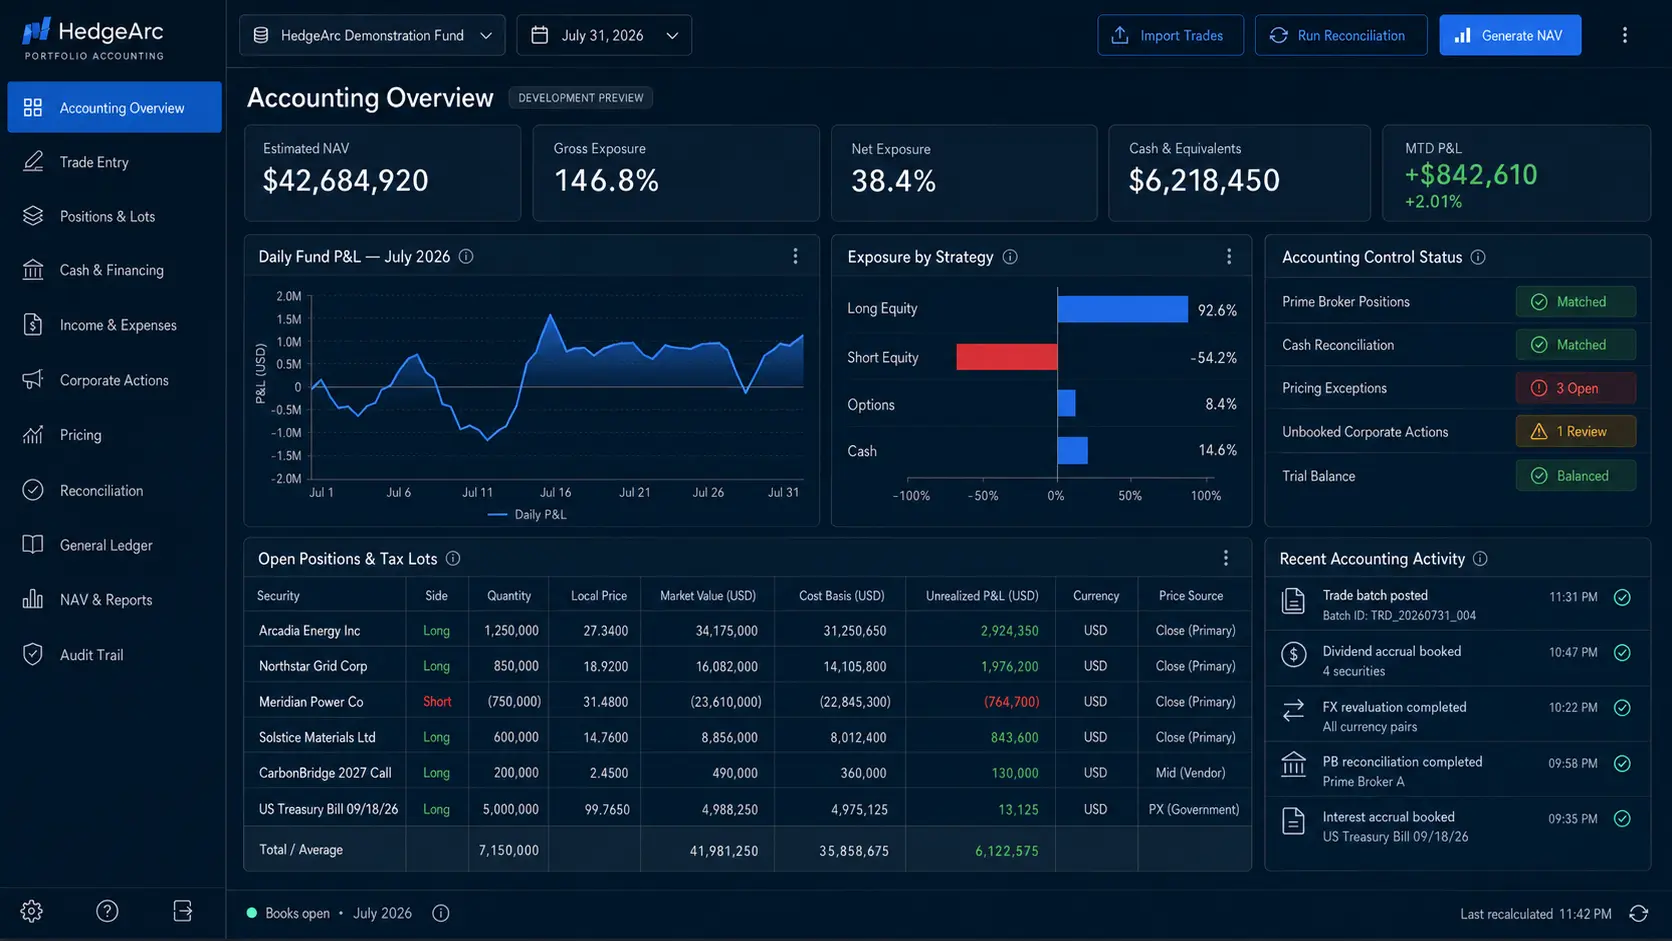The height and width of the screenshot is (941, 1672).
Task: Click the Pricing Exceptions 3 Open status
Action: (x=1576, y=388)
